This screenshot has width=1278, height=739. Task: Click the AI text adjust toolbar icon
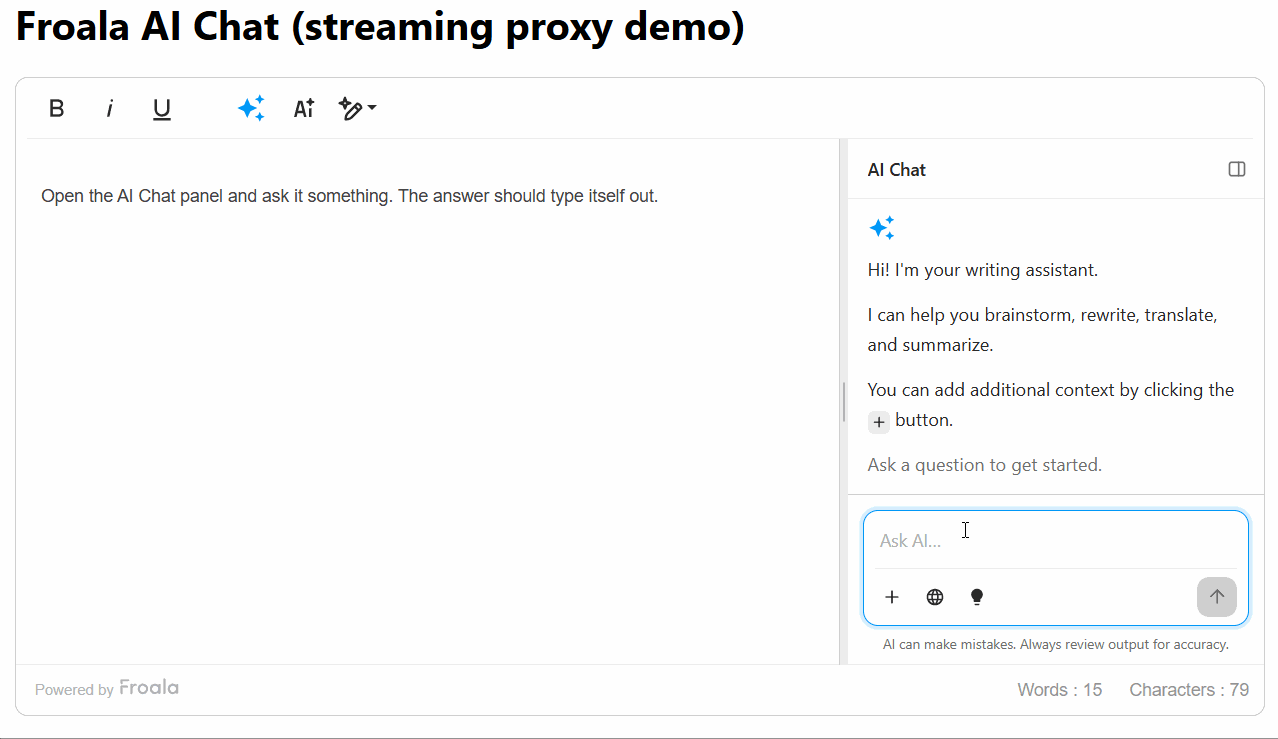[304, 109]
